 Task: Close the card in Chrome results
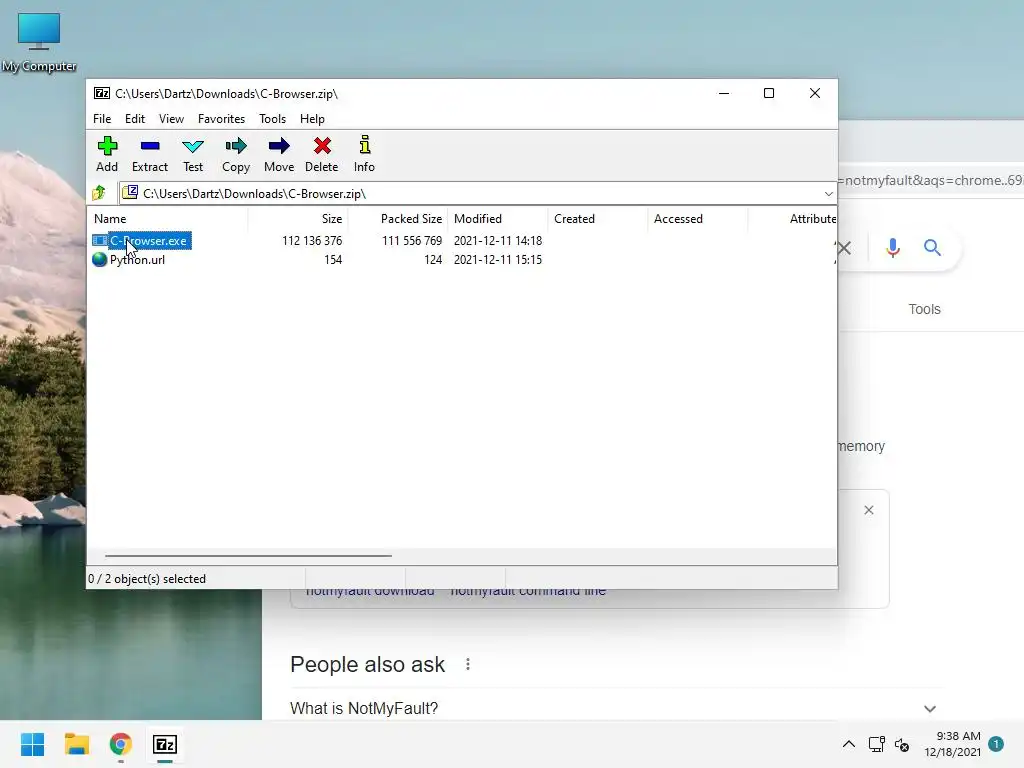click(x=869, y=510)
